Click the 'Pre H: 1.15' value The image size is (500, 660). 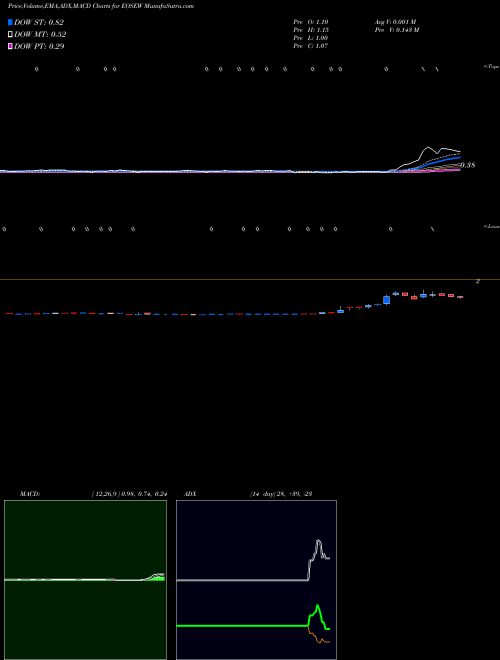311,30
